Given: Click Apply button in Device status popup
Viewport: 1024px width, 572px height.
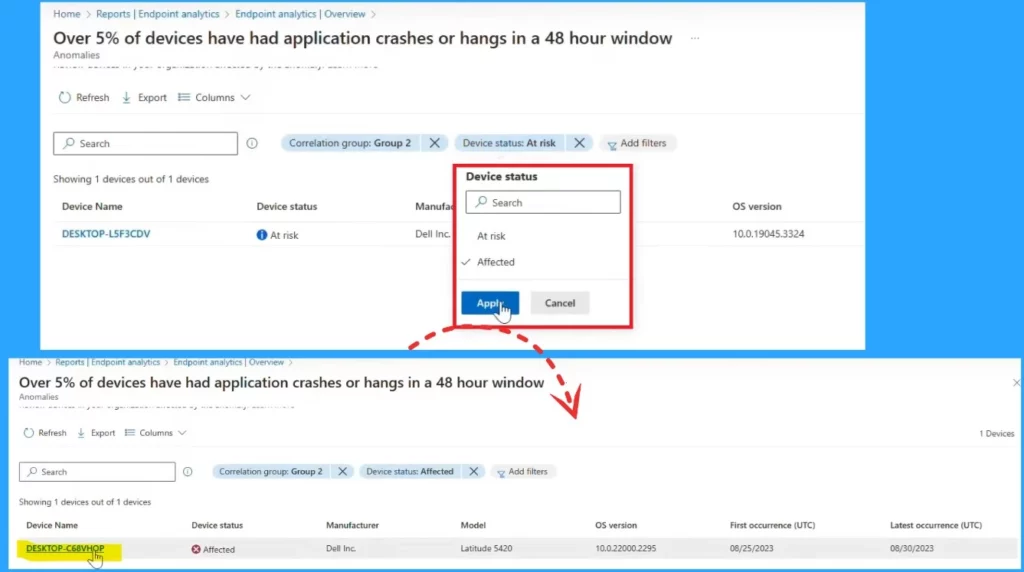Looking at the screenshot, I should (x=490, y=303).
